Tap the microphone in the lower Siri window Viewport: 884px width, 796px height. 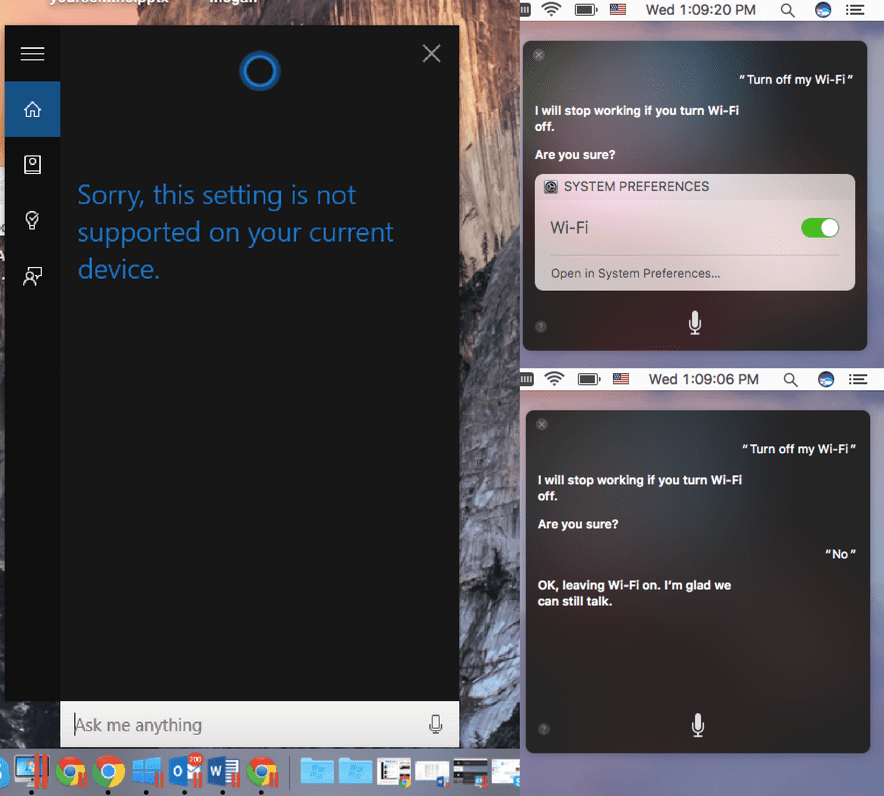pyautogui.click(x=697, y=725)
